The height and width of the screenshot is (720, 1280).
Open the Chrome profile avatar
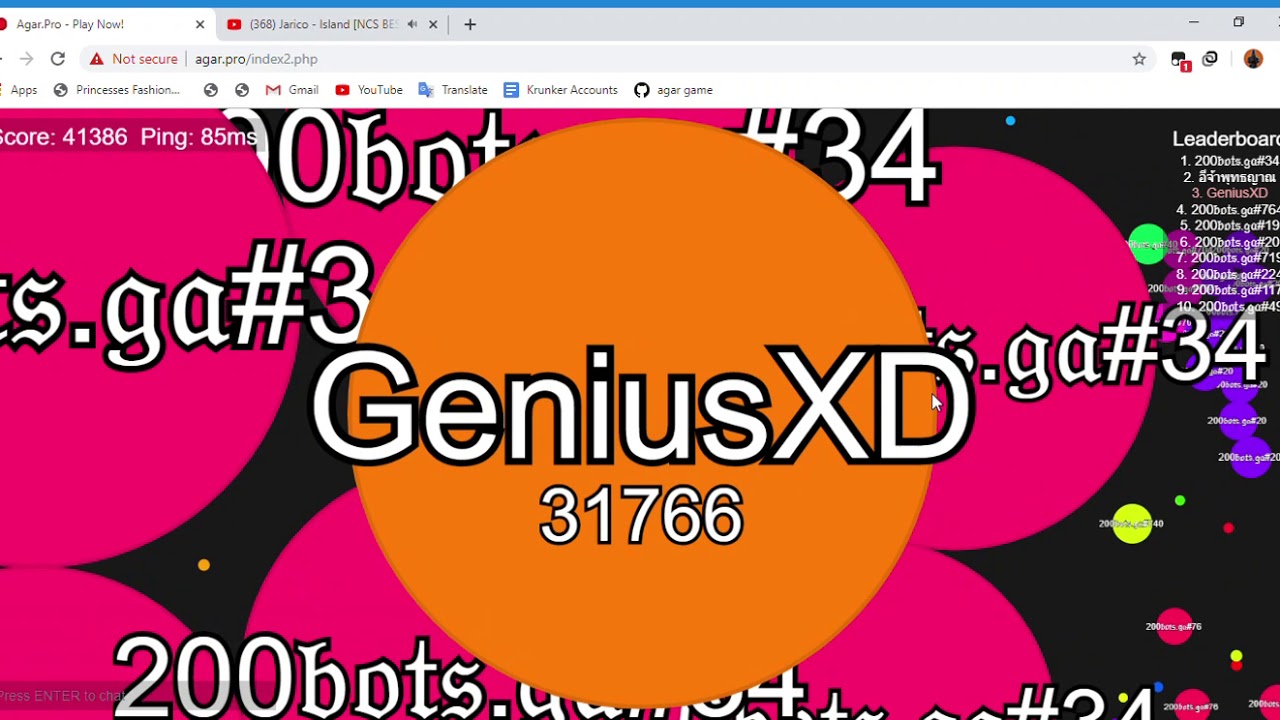(x=1253, y=59)
